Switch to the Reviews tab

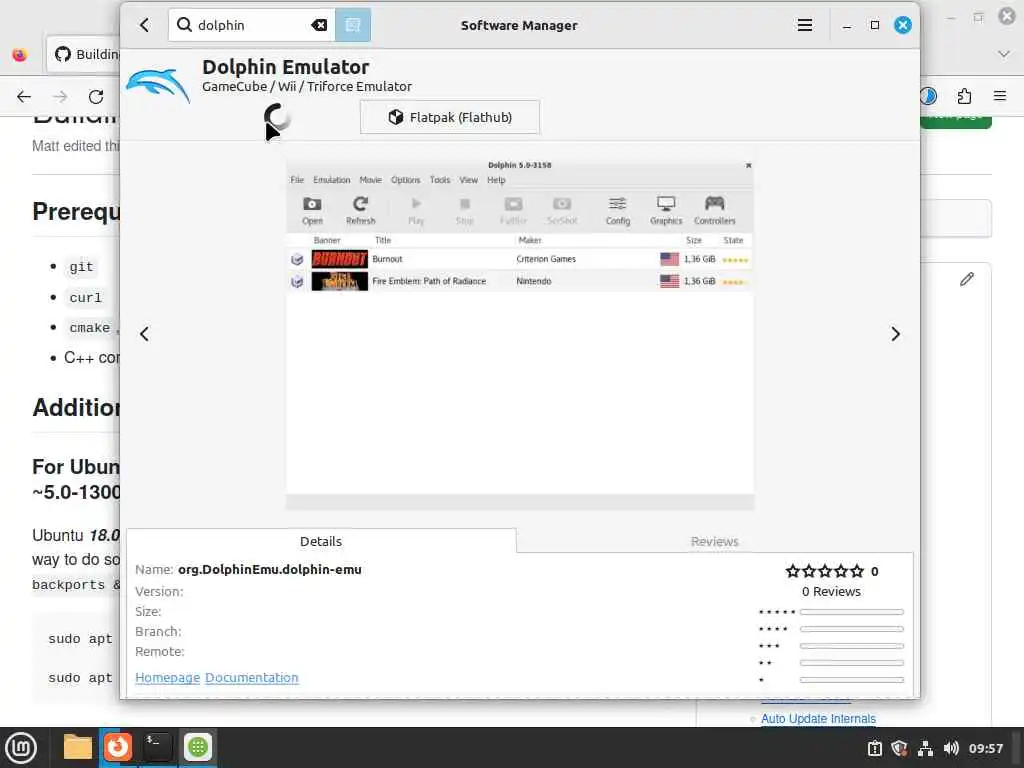click(714, 541)
